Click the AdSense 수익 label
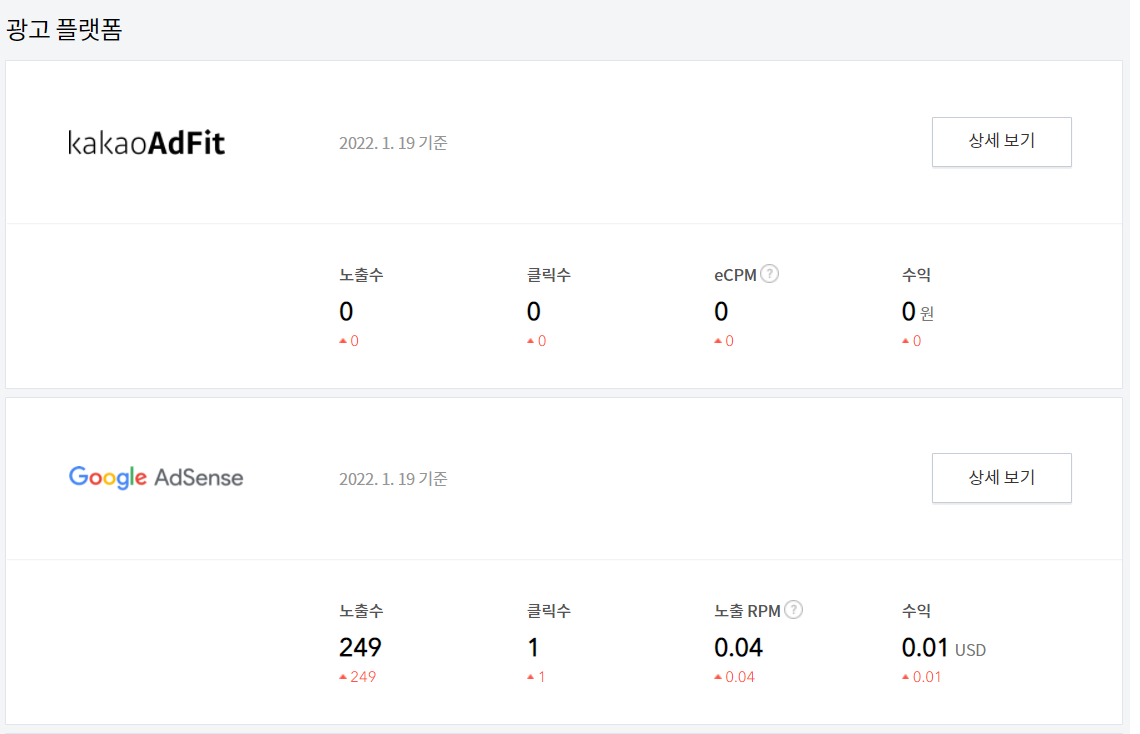 point(916,611)
